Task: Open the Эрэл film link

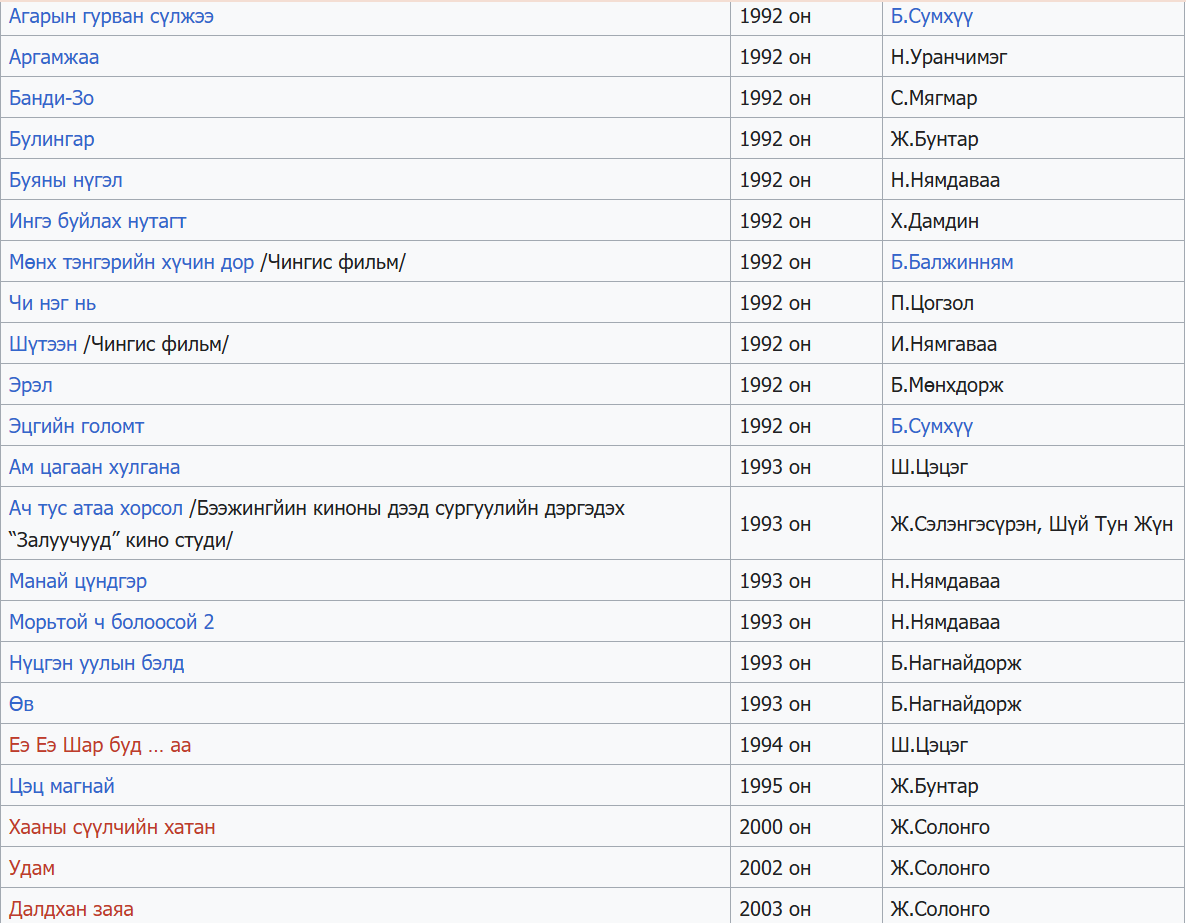Action: (x=30, y=385)
